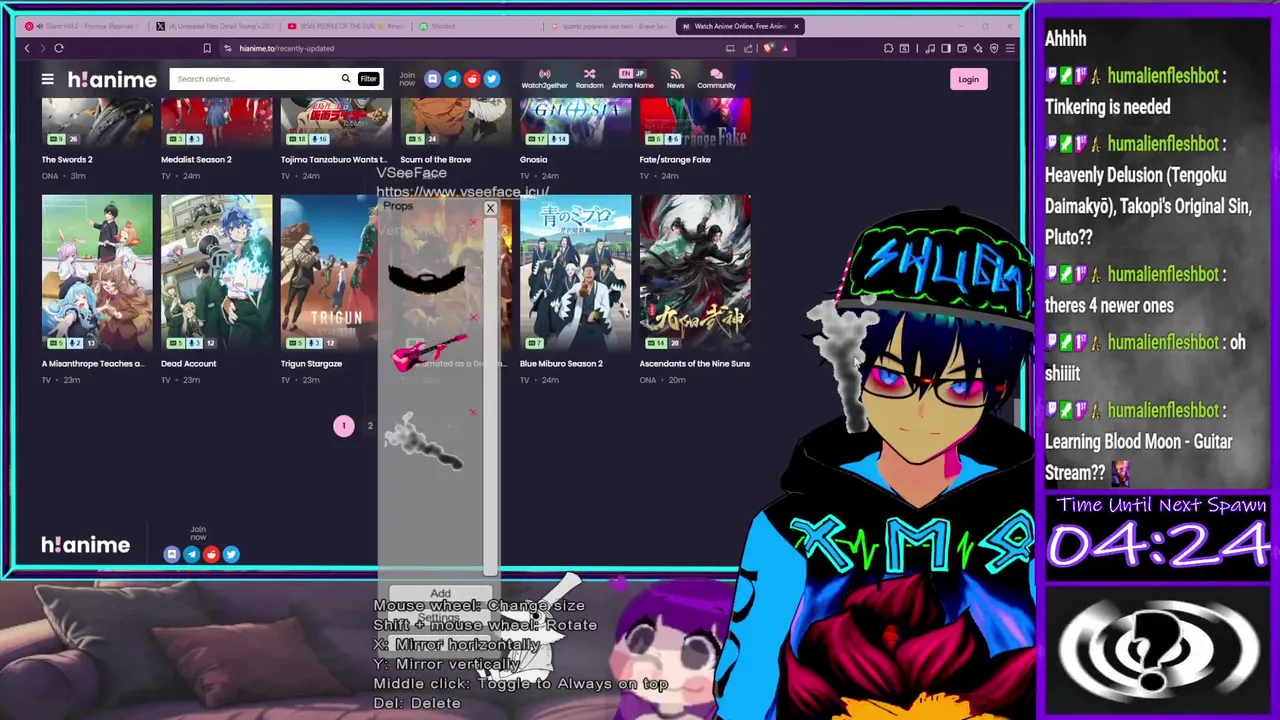
Task: Go to page 2 of recently updated
Action: [x=370, y=426]
